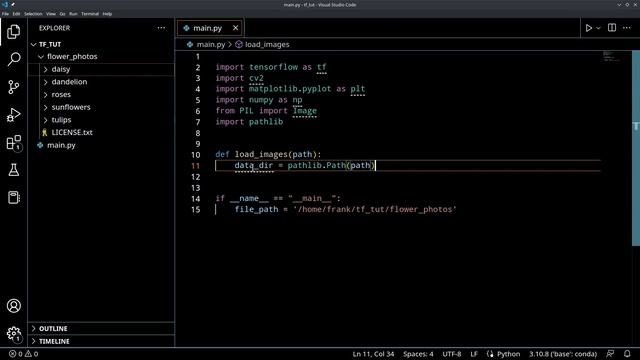
Task: Open the File menu
Action: [5, 14]
